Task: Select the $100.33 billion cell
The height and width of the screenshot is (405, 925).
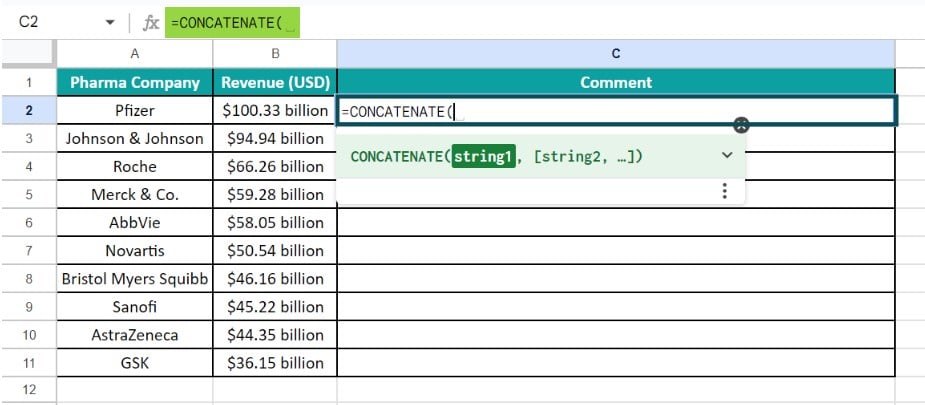Action: (x=275, y=110)
